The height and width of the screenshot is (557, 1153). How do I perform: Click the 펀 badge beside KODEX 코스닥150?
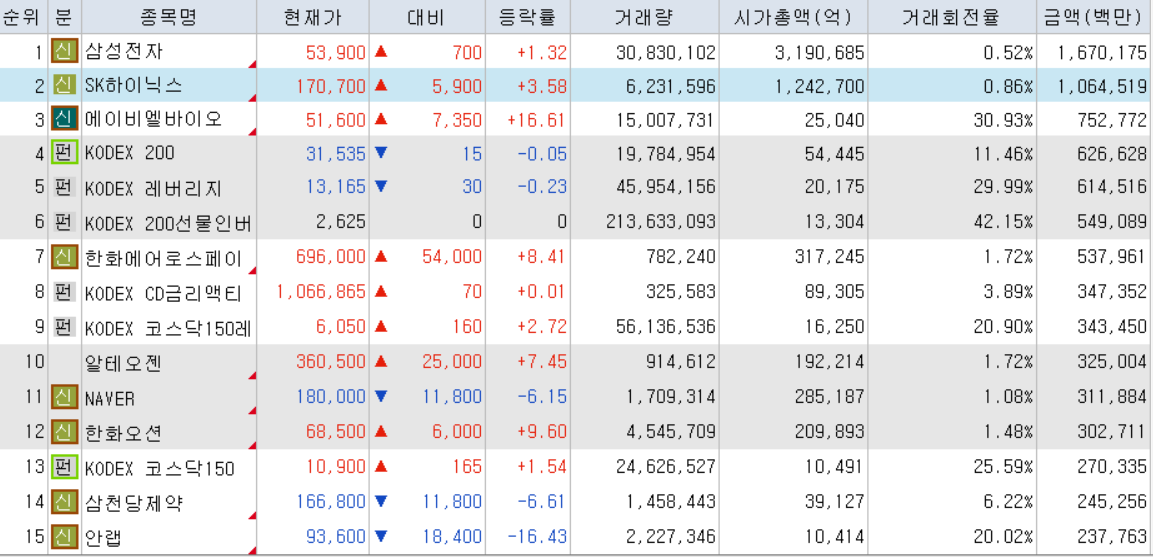pos(65,467)
